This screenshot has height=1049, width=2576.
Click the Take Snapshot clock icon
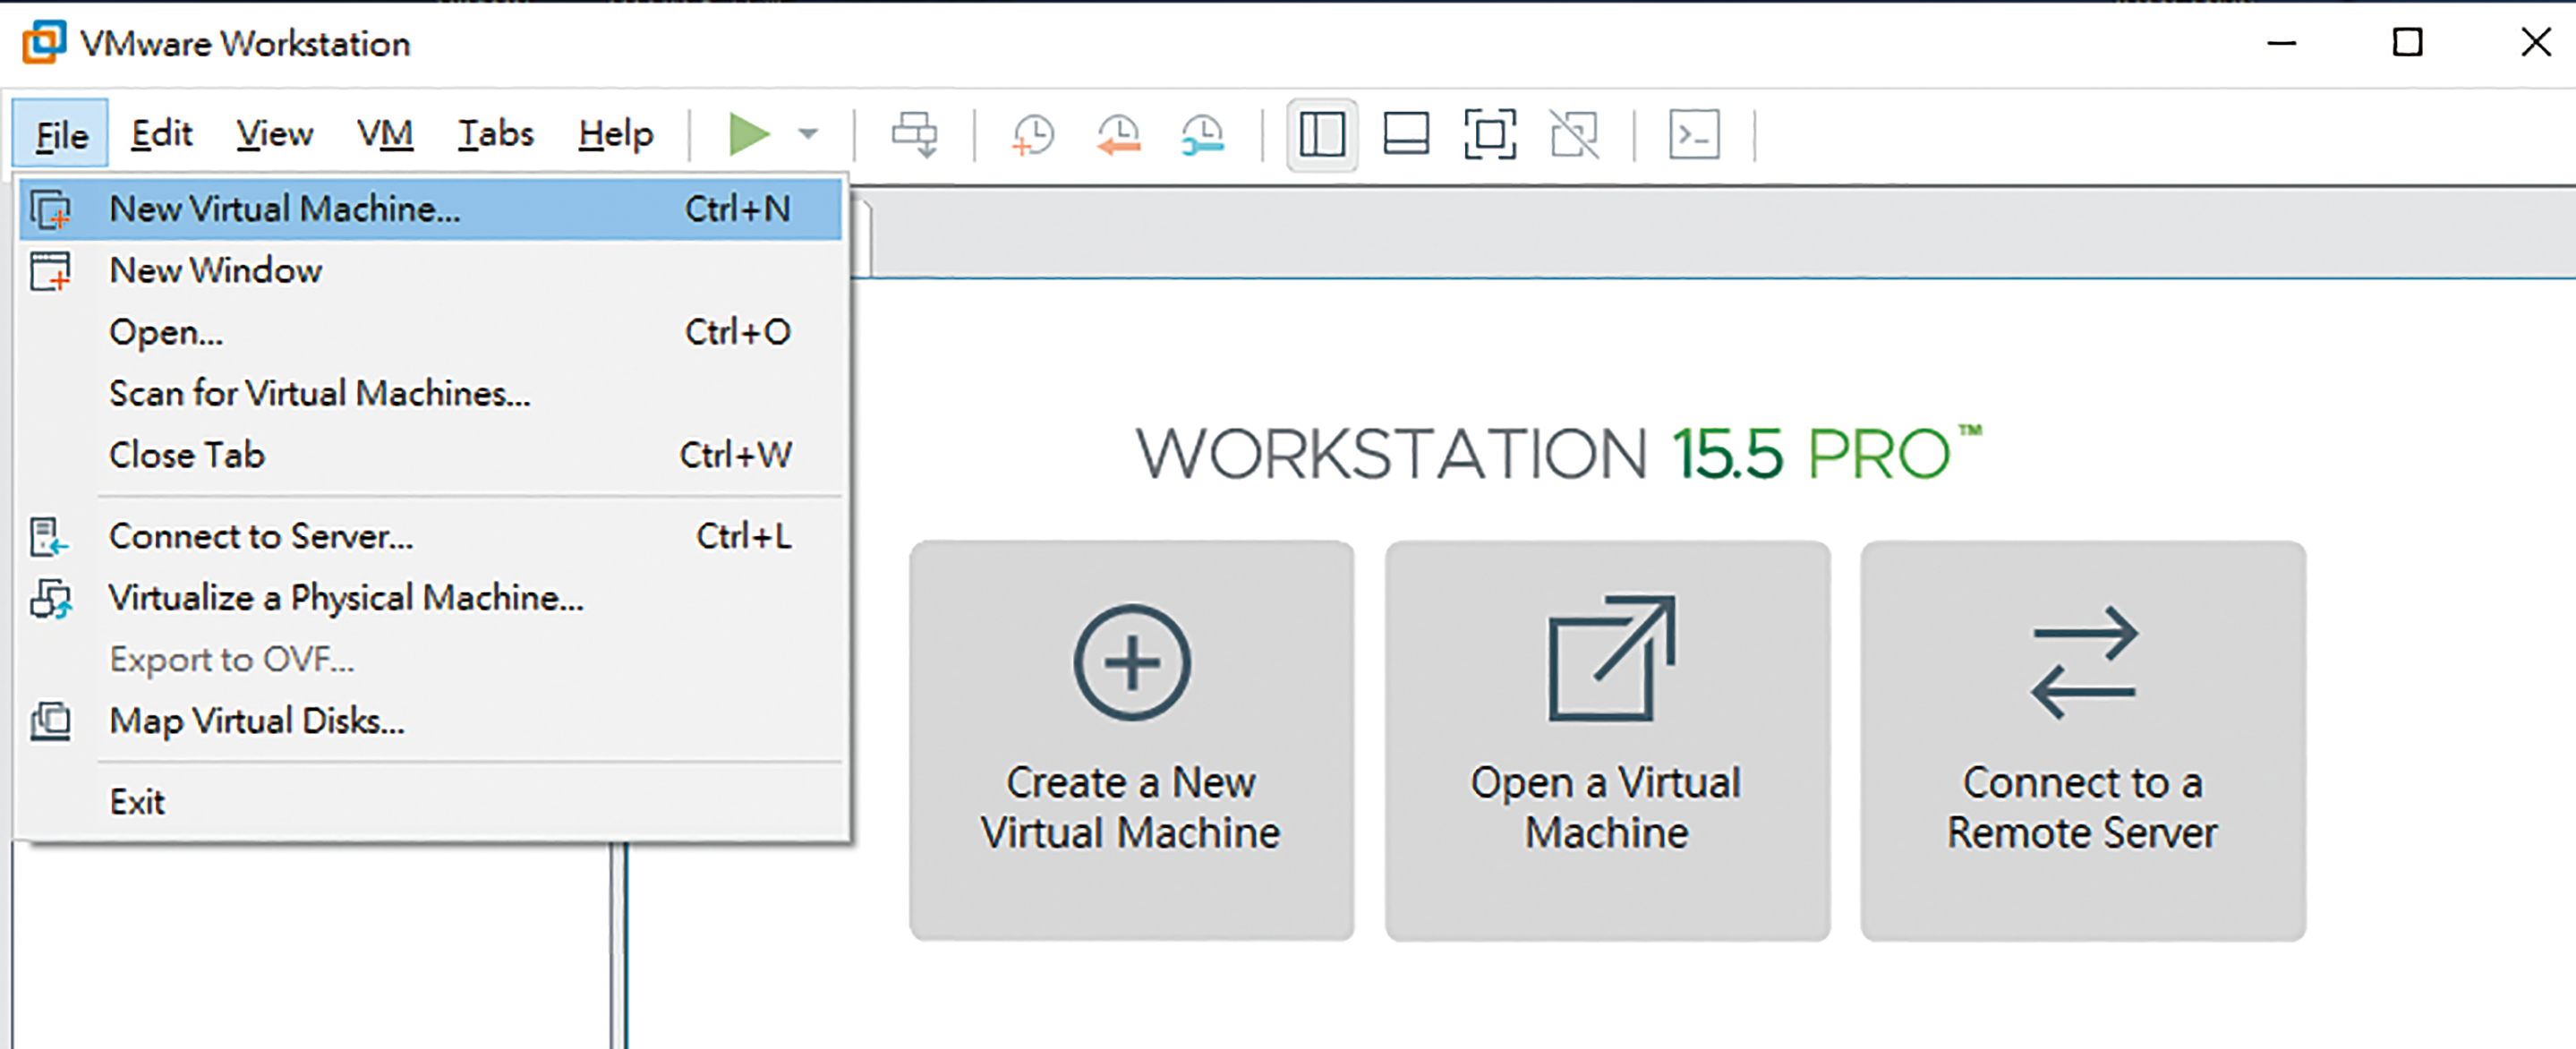tap(1032, 135)
